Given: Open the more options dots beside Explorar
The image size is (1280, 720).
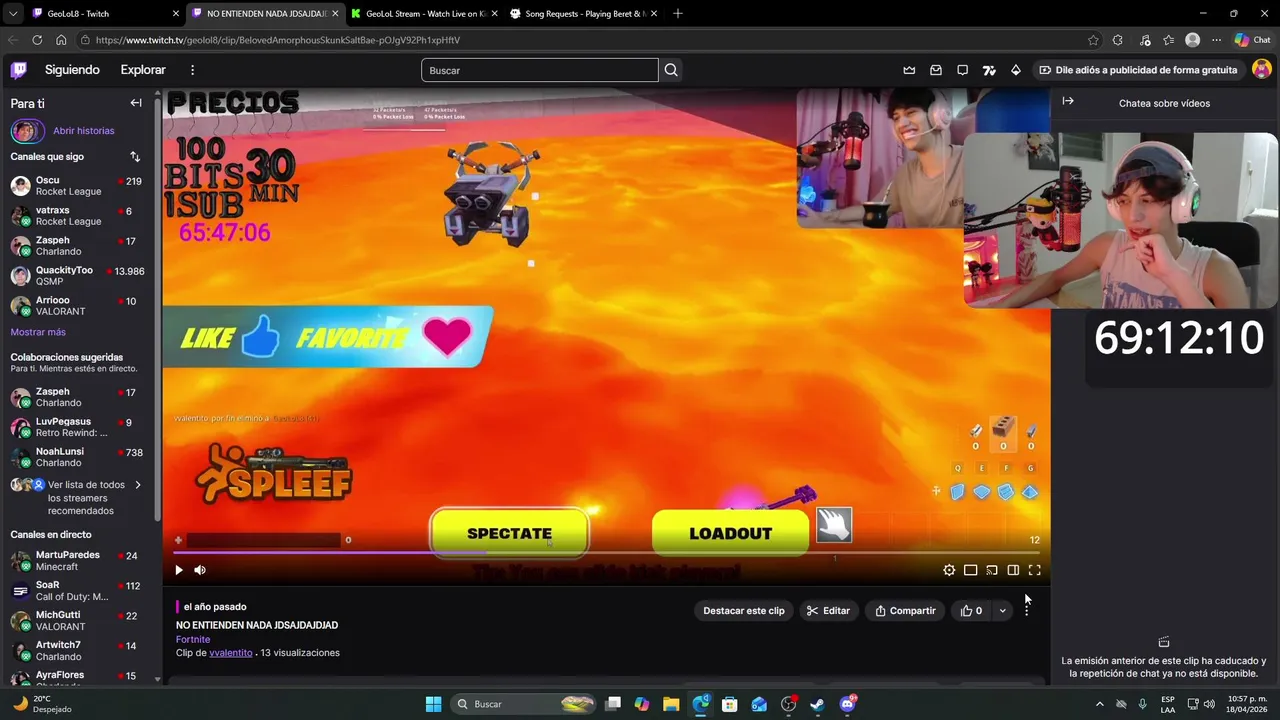Looking at the screenshot, I should click(192, 70).
